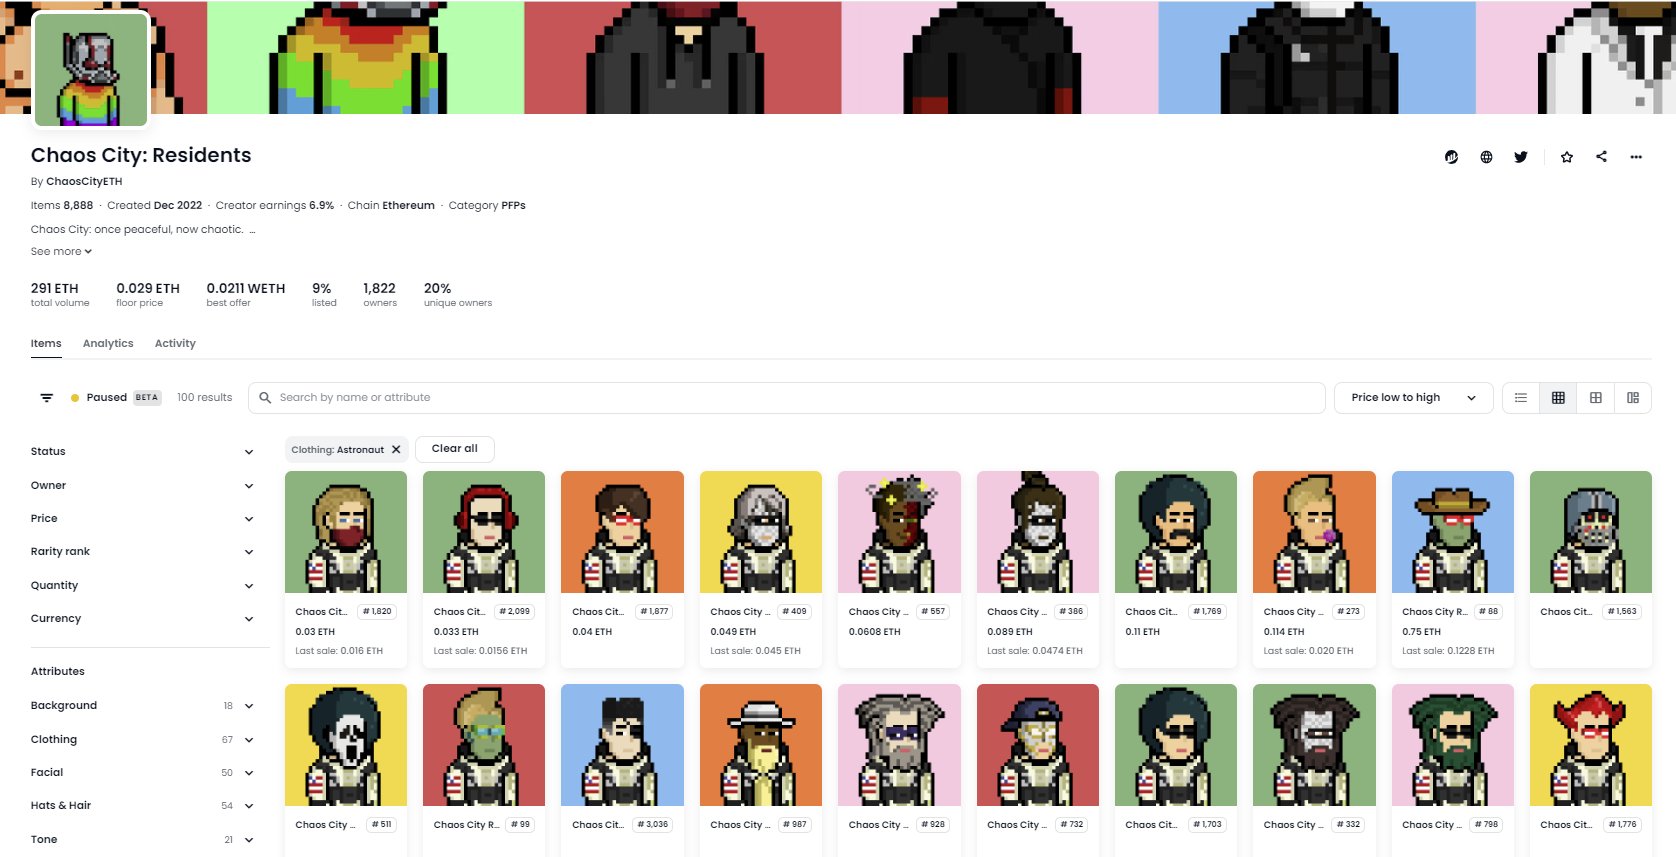
Task: Open the collection website globe icon
Action: [1486, 157]
